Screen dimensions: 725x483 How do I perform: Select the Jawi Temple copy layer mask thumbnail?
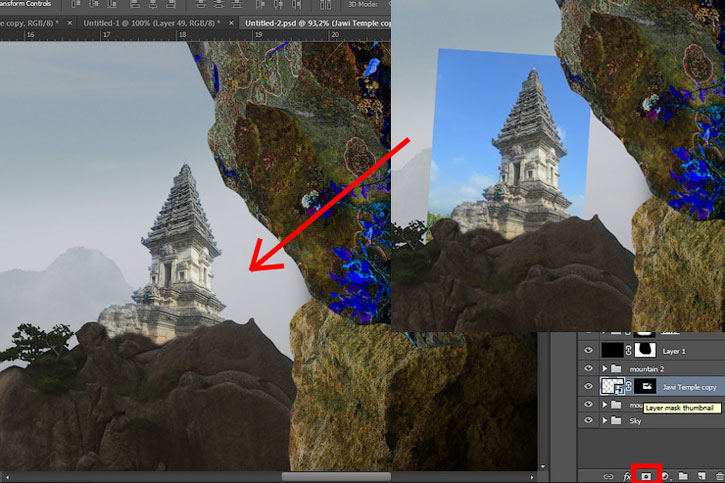coord(645,386)
